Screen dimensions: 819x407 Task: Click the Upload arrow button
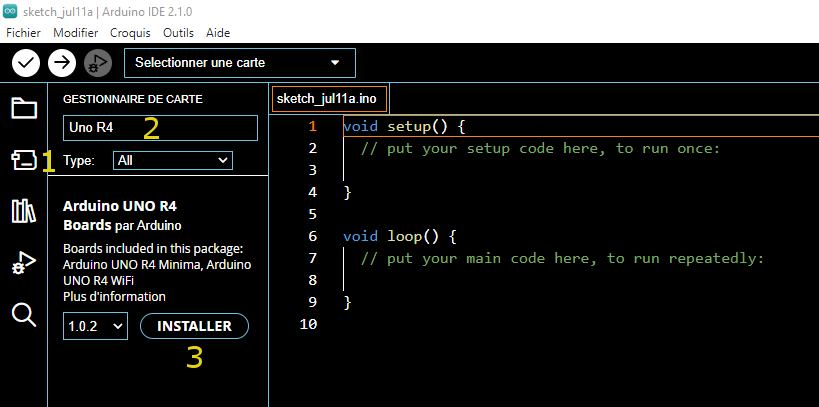(62, 63)
